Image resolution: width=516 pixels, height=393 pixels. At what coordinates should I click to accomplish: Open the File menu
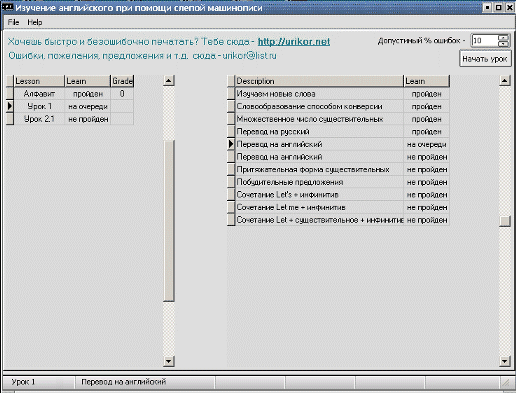pyautogui.click(x=13, y=22)
